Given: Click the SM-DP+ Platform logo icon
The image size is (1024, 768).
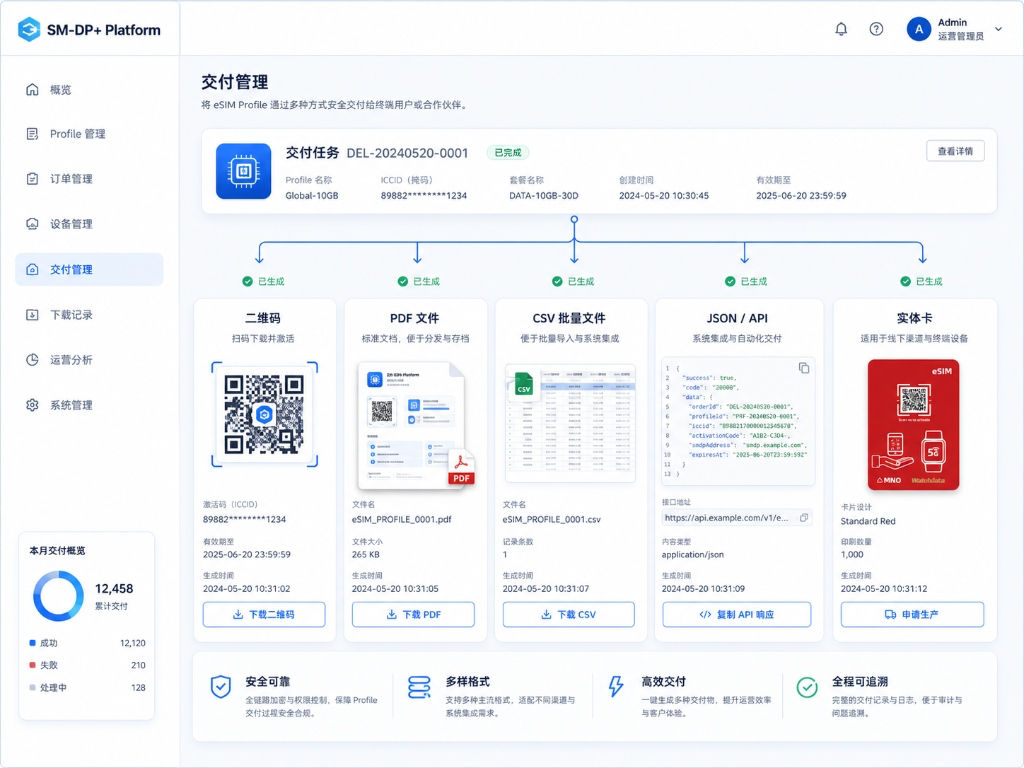Looking at the screenshot, I should click(x=29, y=29).
